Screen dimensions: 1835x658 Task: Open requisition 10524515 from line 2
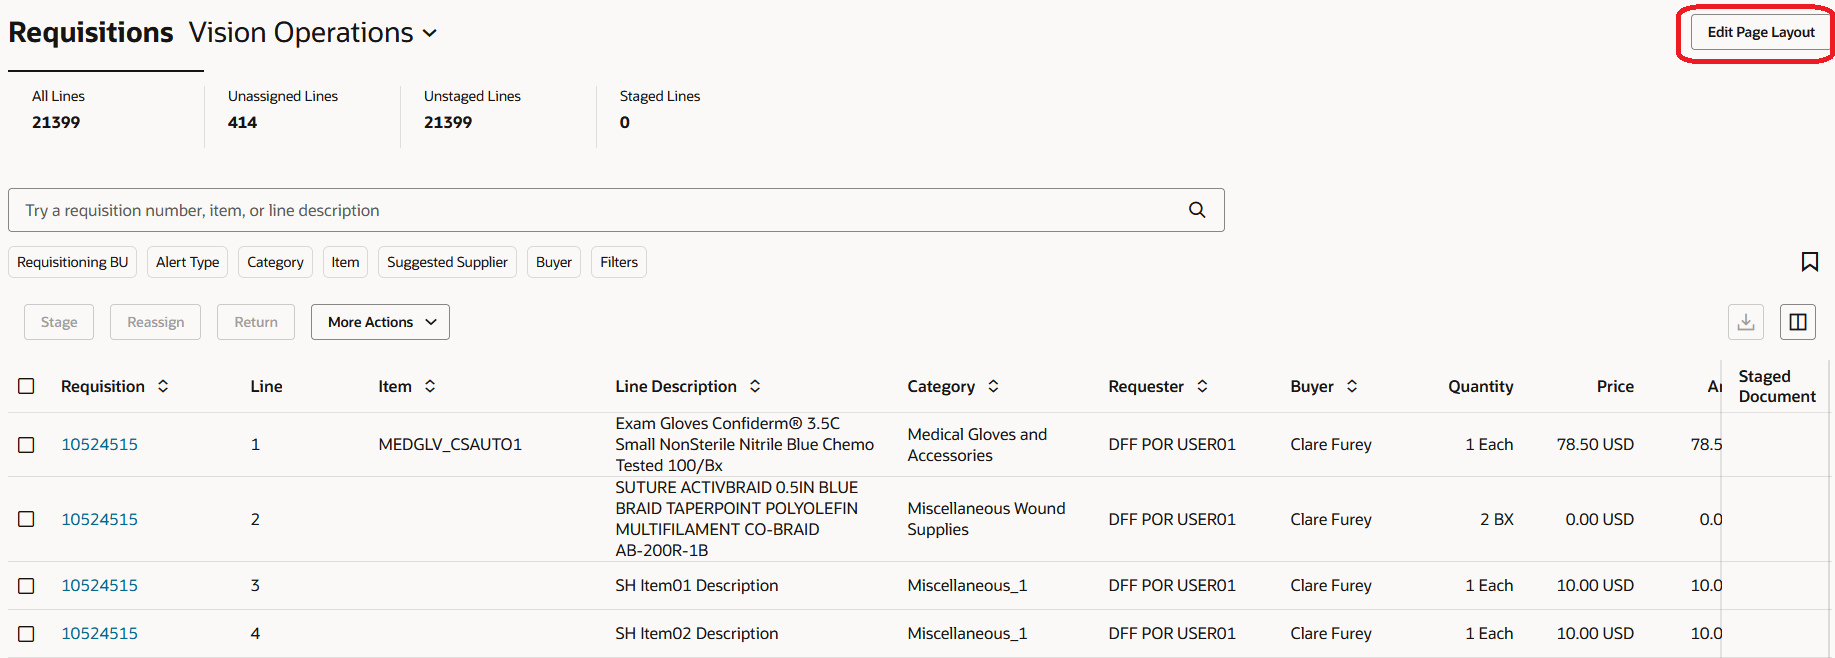click(99, 518)
